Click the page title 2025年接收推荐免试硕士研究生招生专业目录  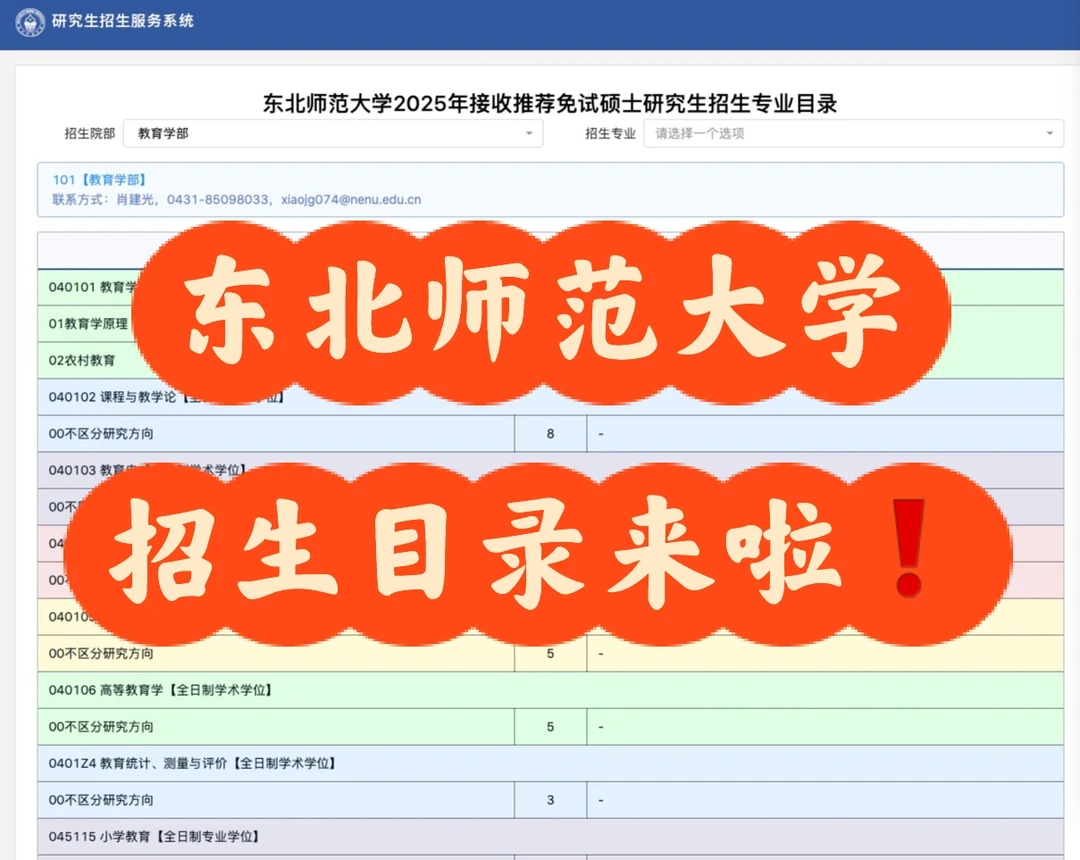[x=550, y=101]
